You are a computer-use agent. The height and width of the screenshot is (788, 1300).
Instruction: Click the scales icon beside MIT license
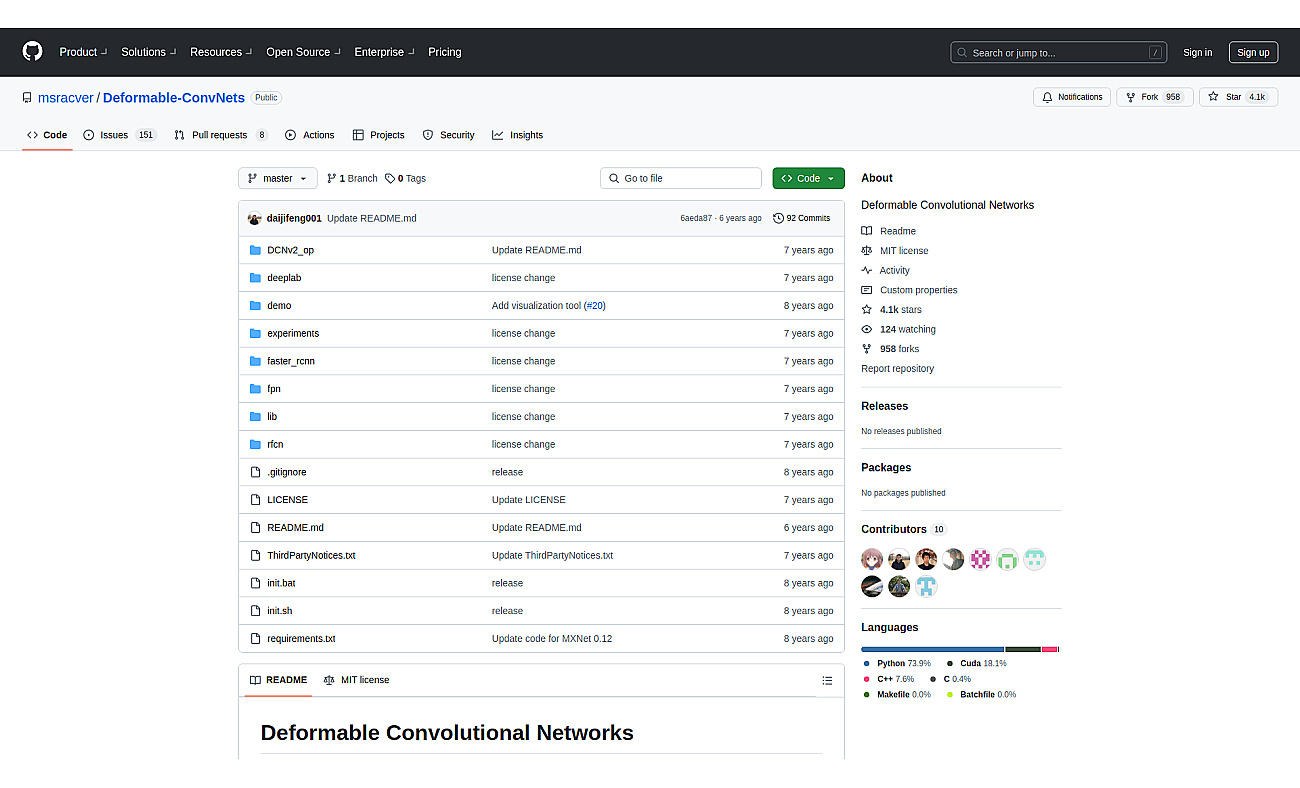click(867, 251)
